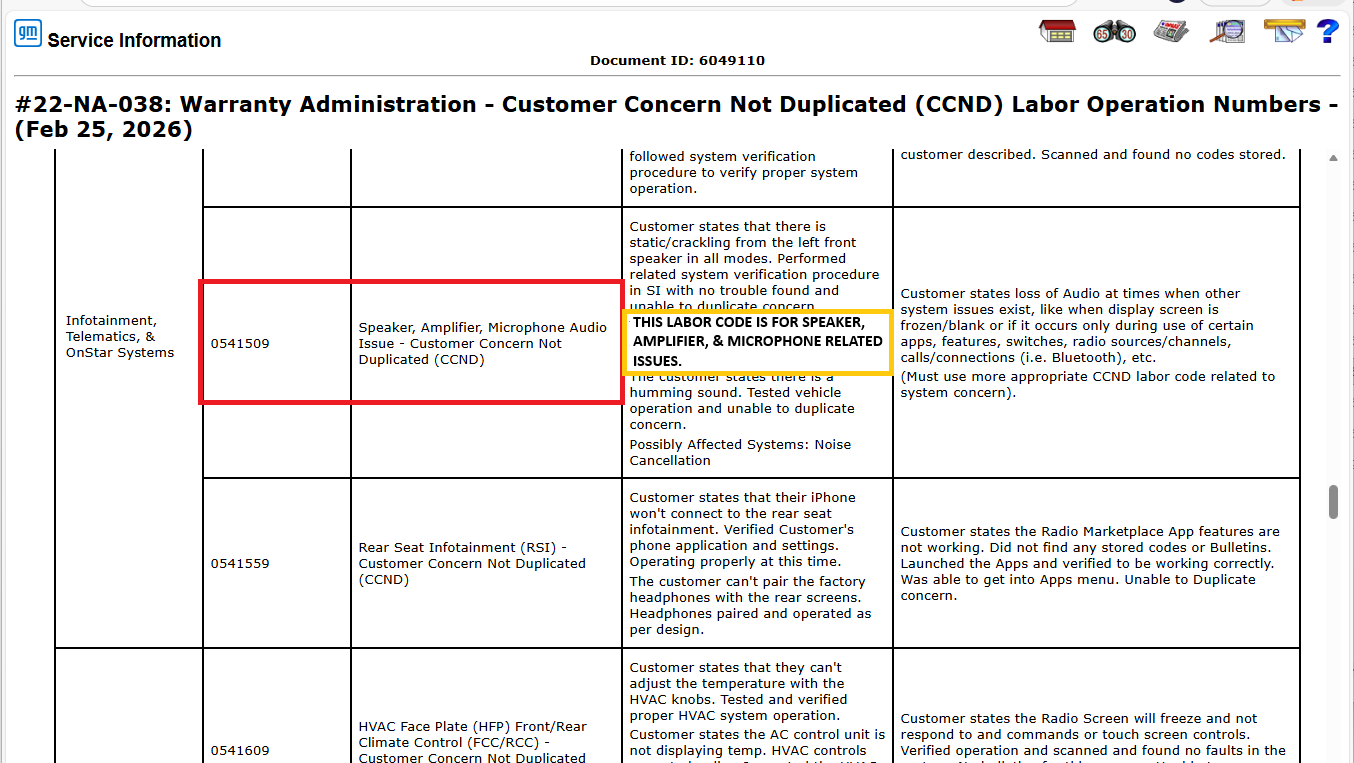Open the blue question mark help icon

pos(1327,31)
